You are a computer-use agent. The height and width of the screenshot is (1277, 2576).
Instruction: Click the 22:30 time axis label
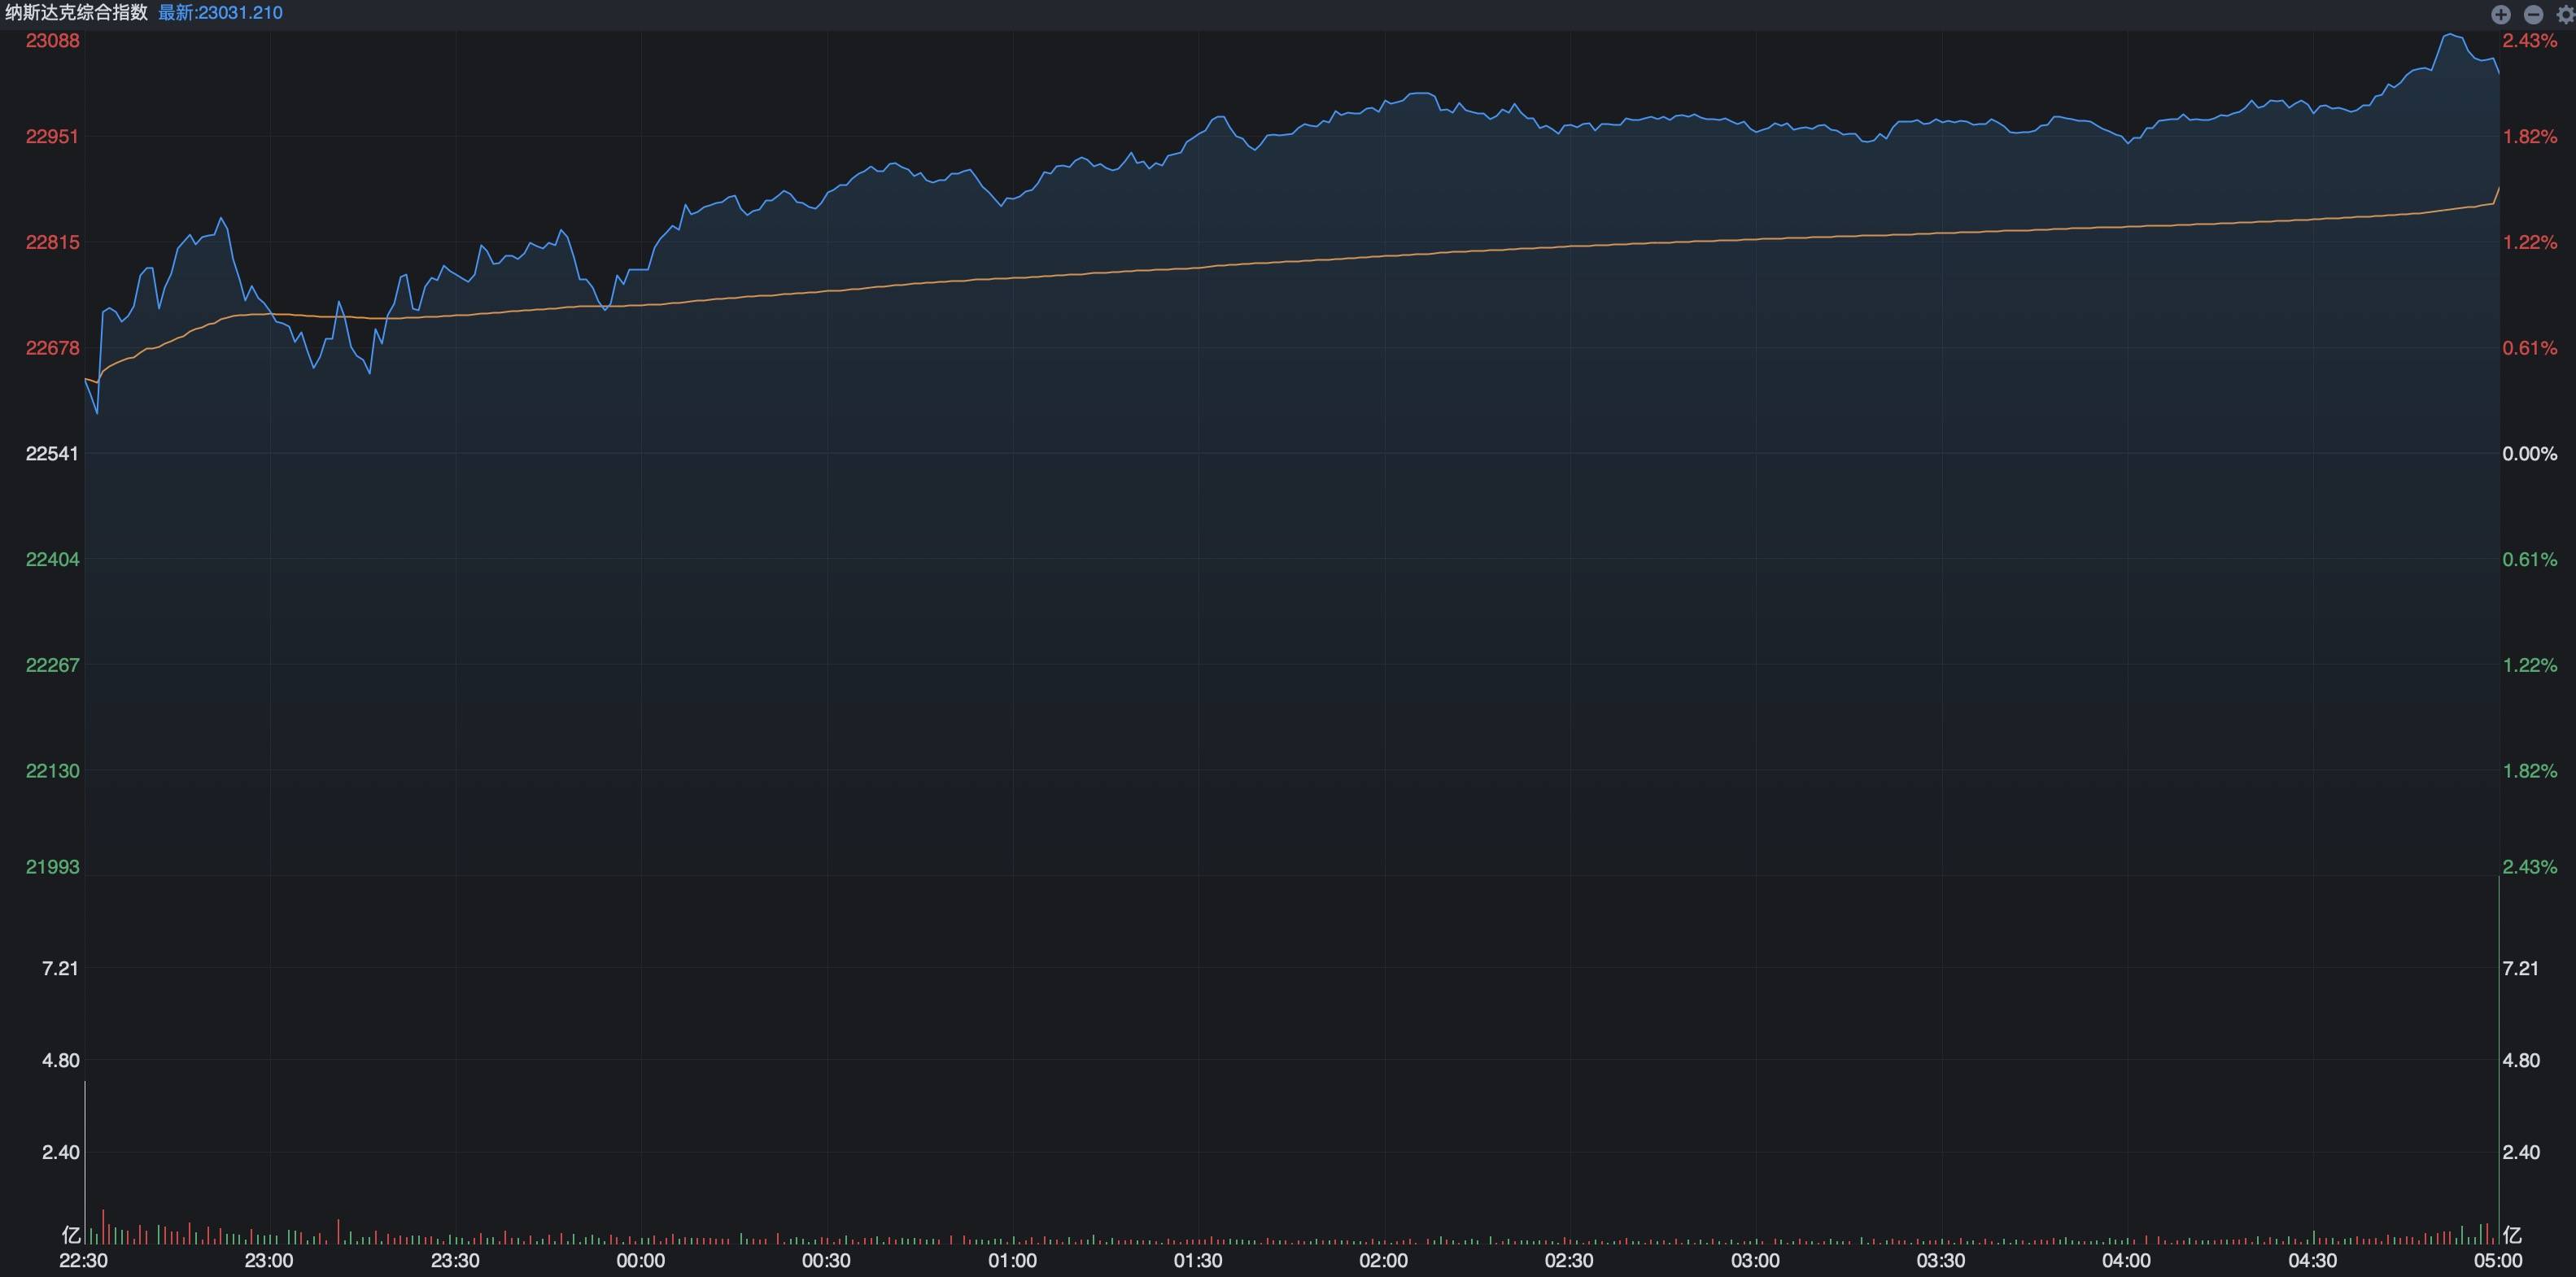point(83,1261)
